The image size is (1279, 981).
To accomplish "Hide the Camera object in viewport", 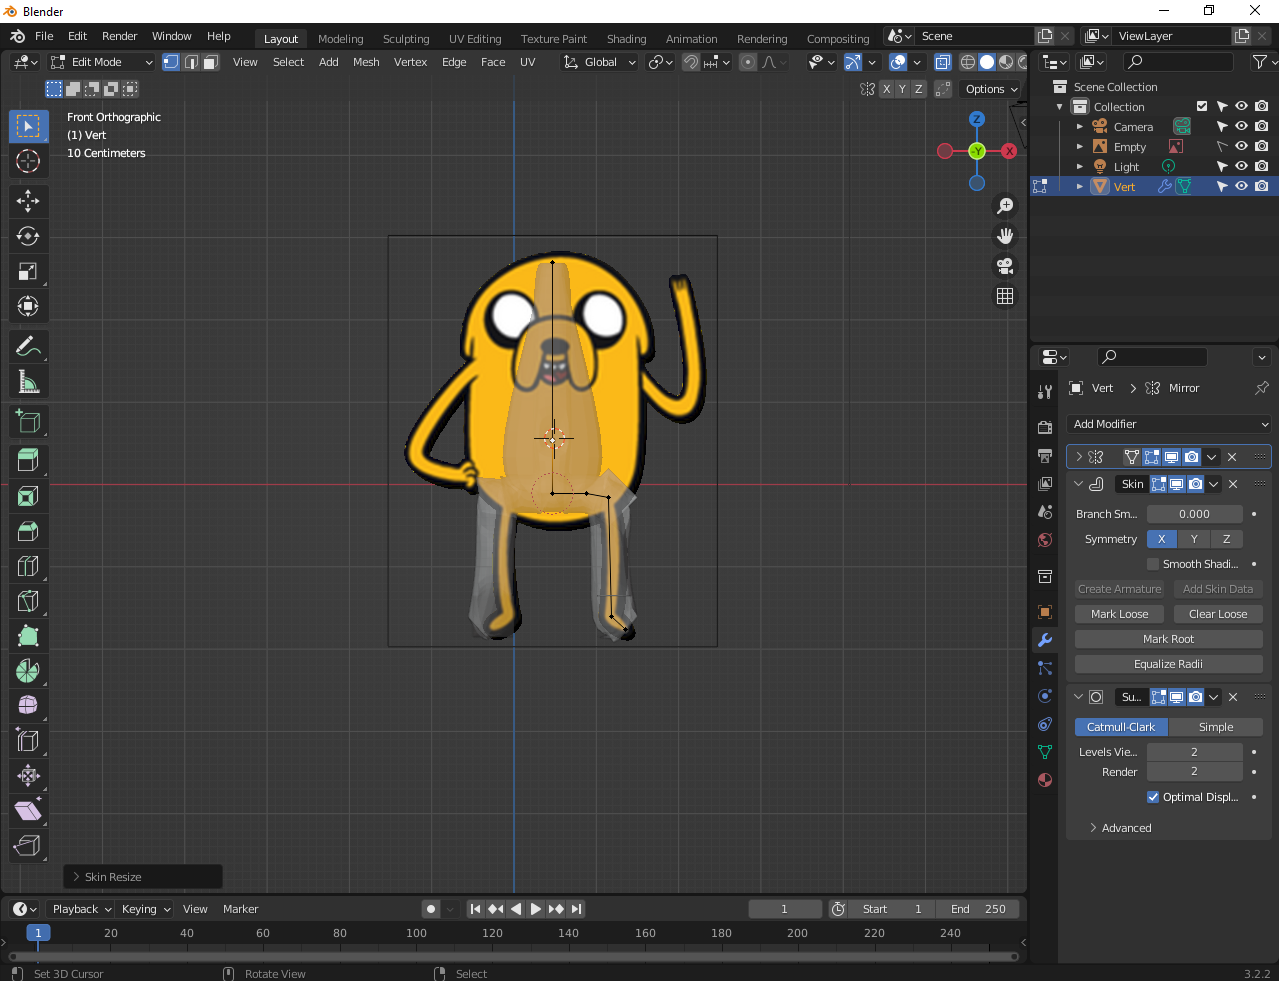I will pos(1241,127).
